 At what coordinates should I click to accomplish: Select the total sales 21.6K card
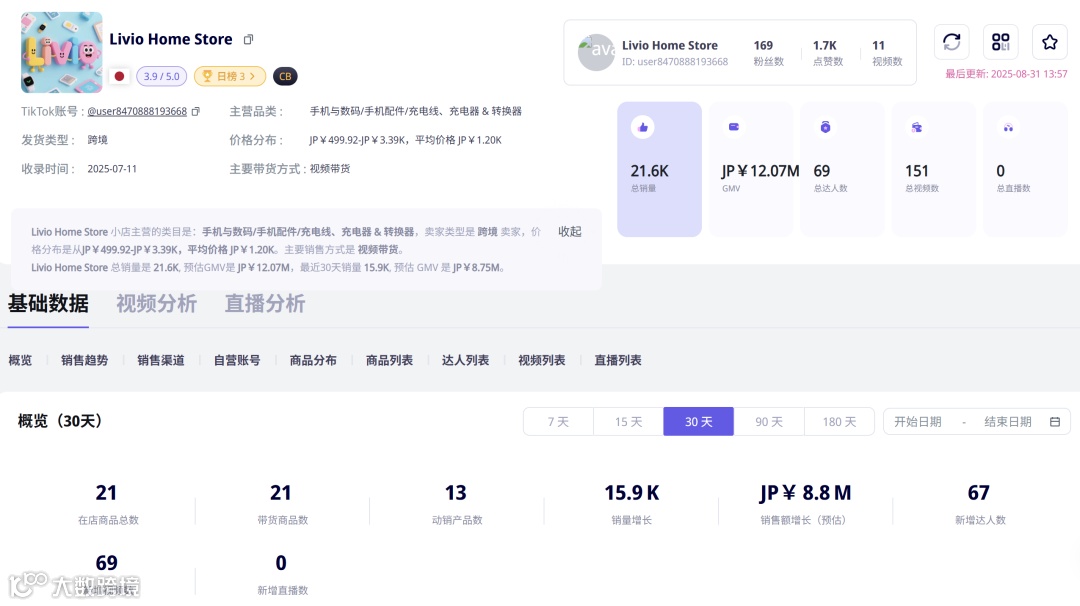pos(659,169)
